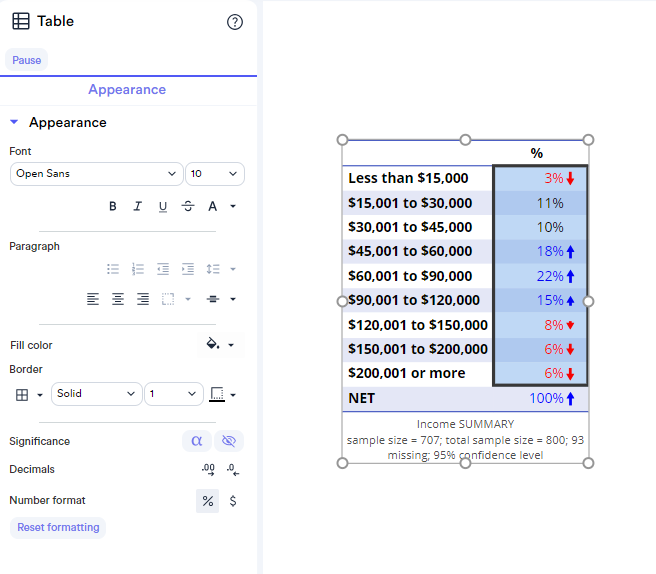Click the border color icon
The width and height of the screenshot is (656, 574).
(x=217, y=395)
